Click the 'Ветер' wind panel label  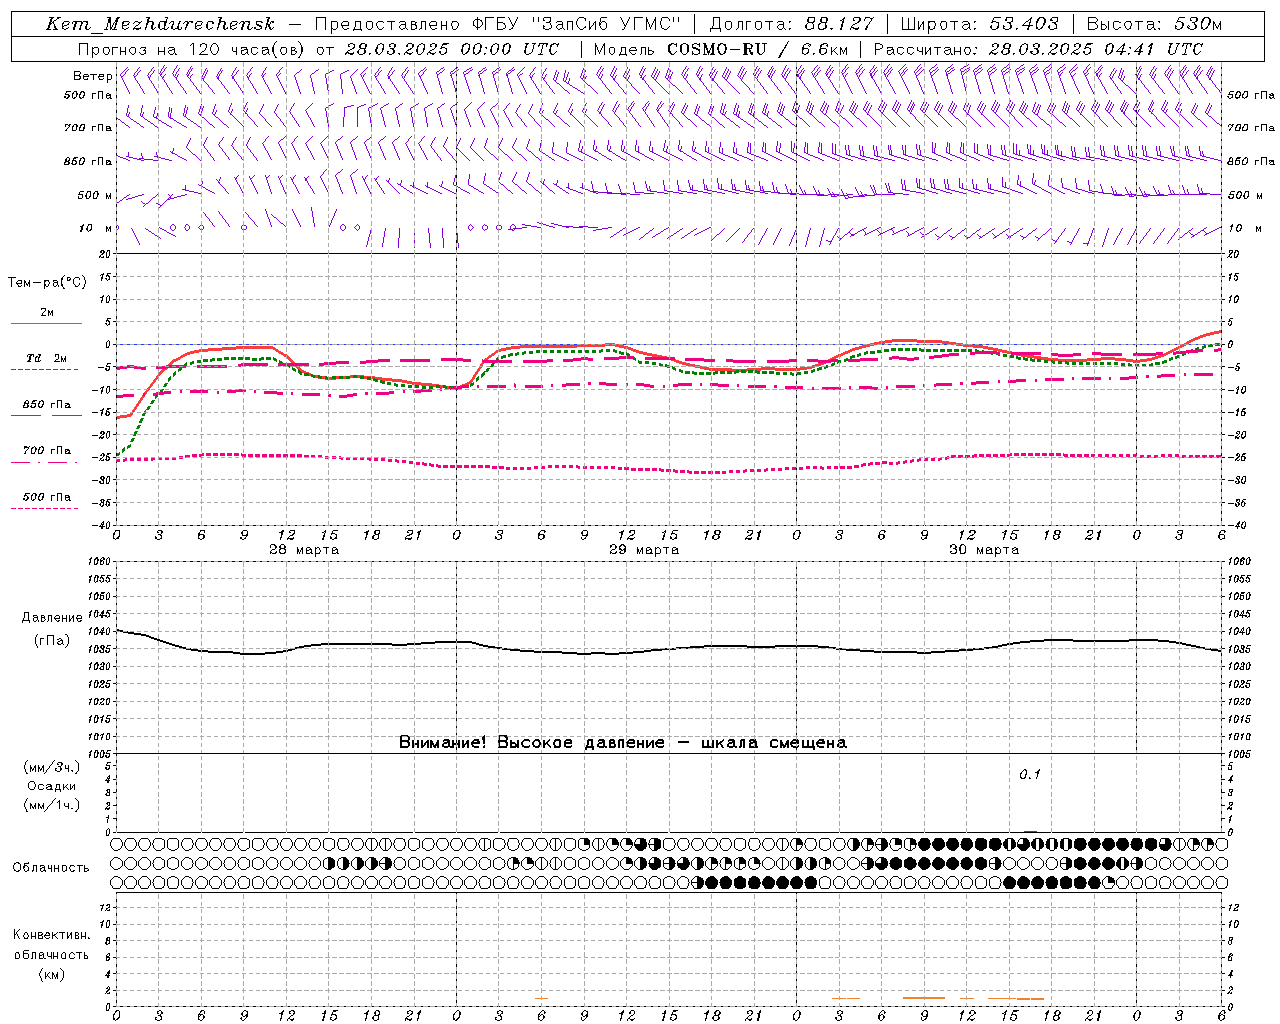(x=92, y=76)
